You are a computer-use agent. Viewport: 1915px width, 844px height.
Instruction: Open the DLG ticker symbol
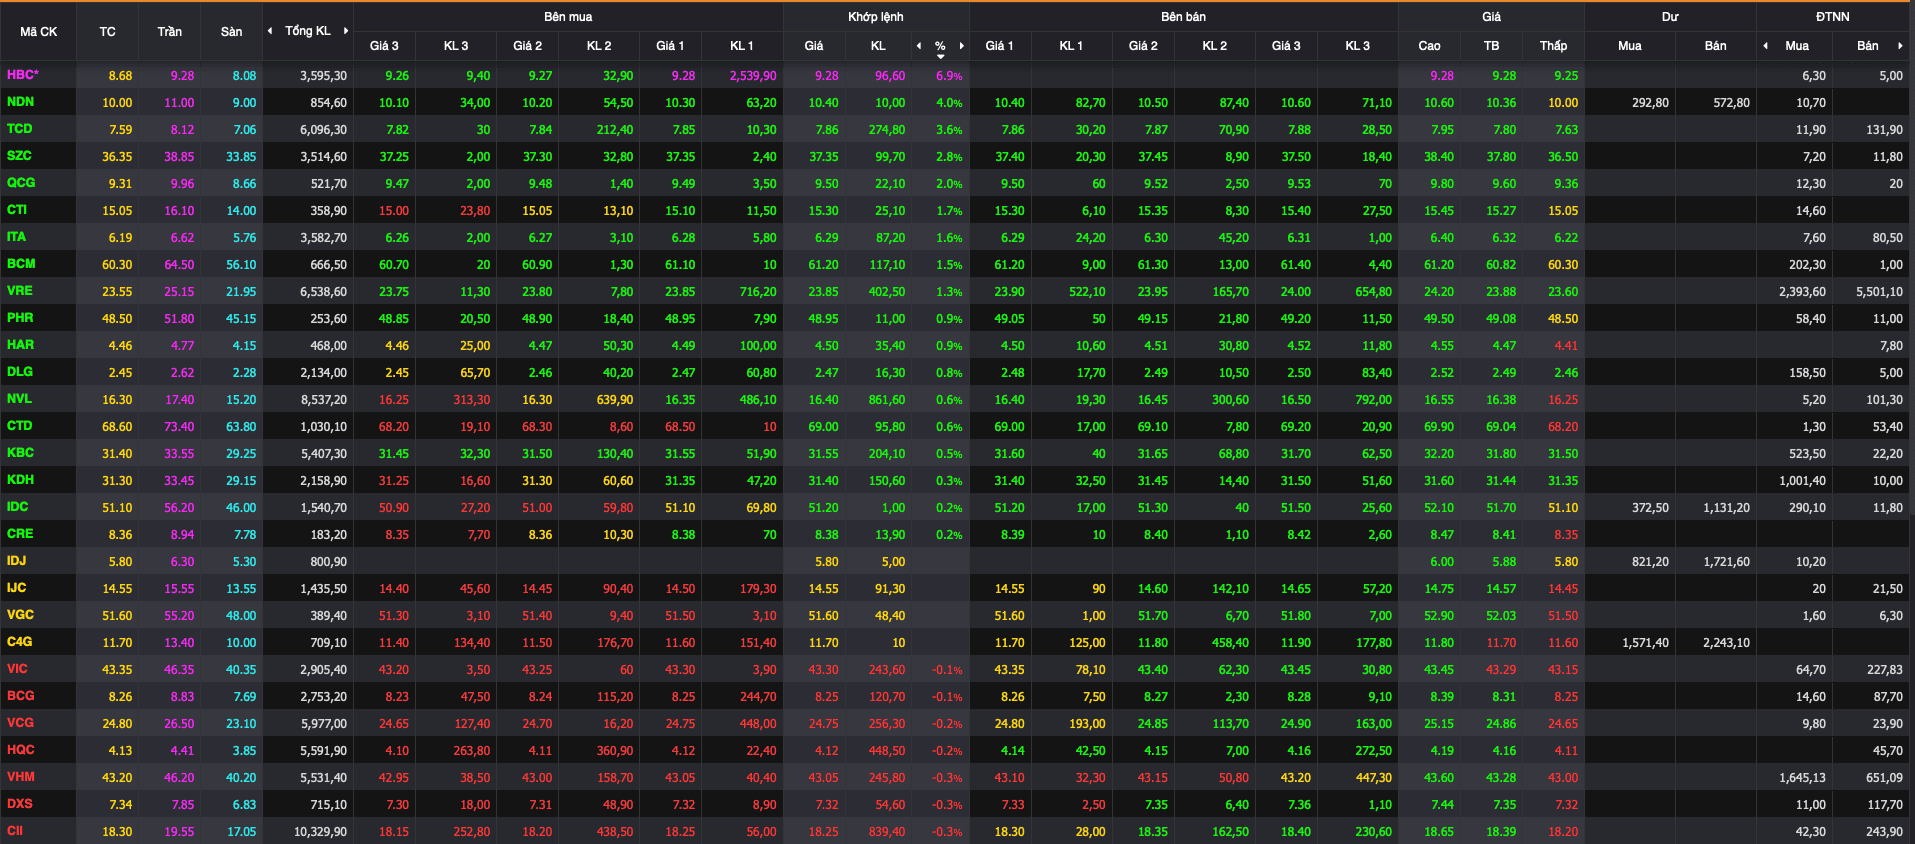(20, 372)
